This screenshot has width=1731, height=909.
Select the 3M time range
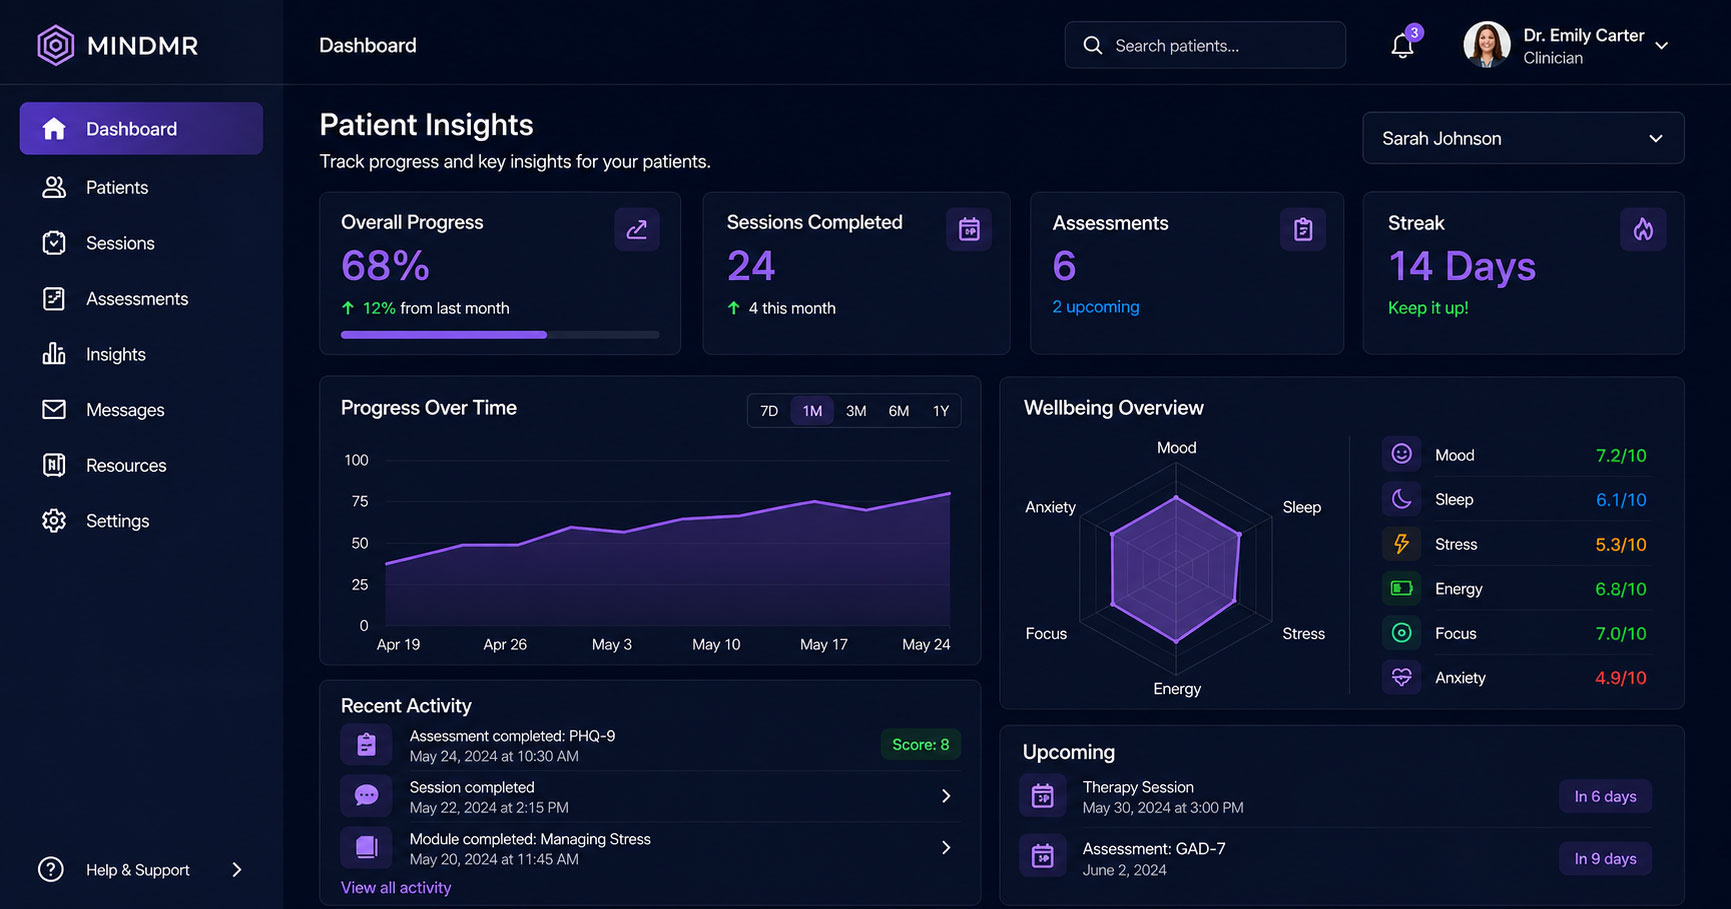pyautogui.click(x=856, y=411)
